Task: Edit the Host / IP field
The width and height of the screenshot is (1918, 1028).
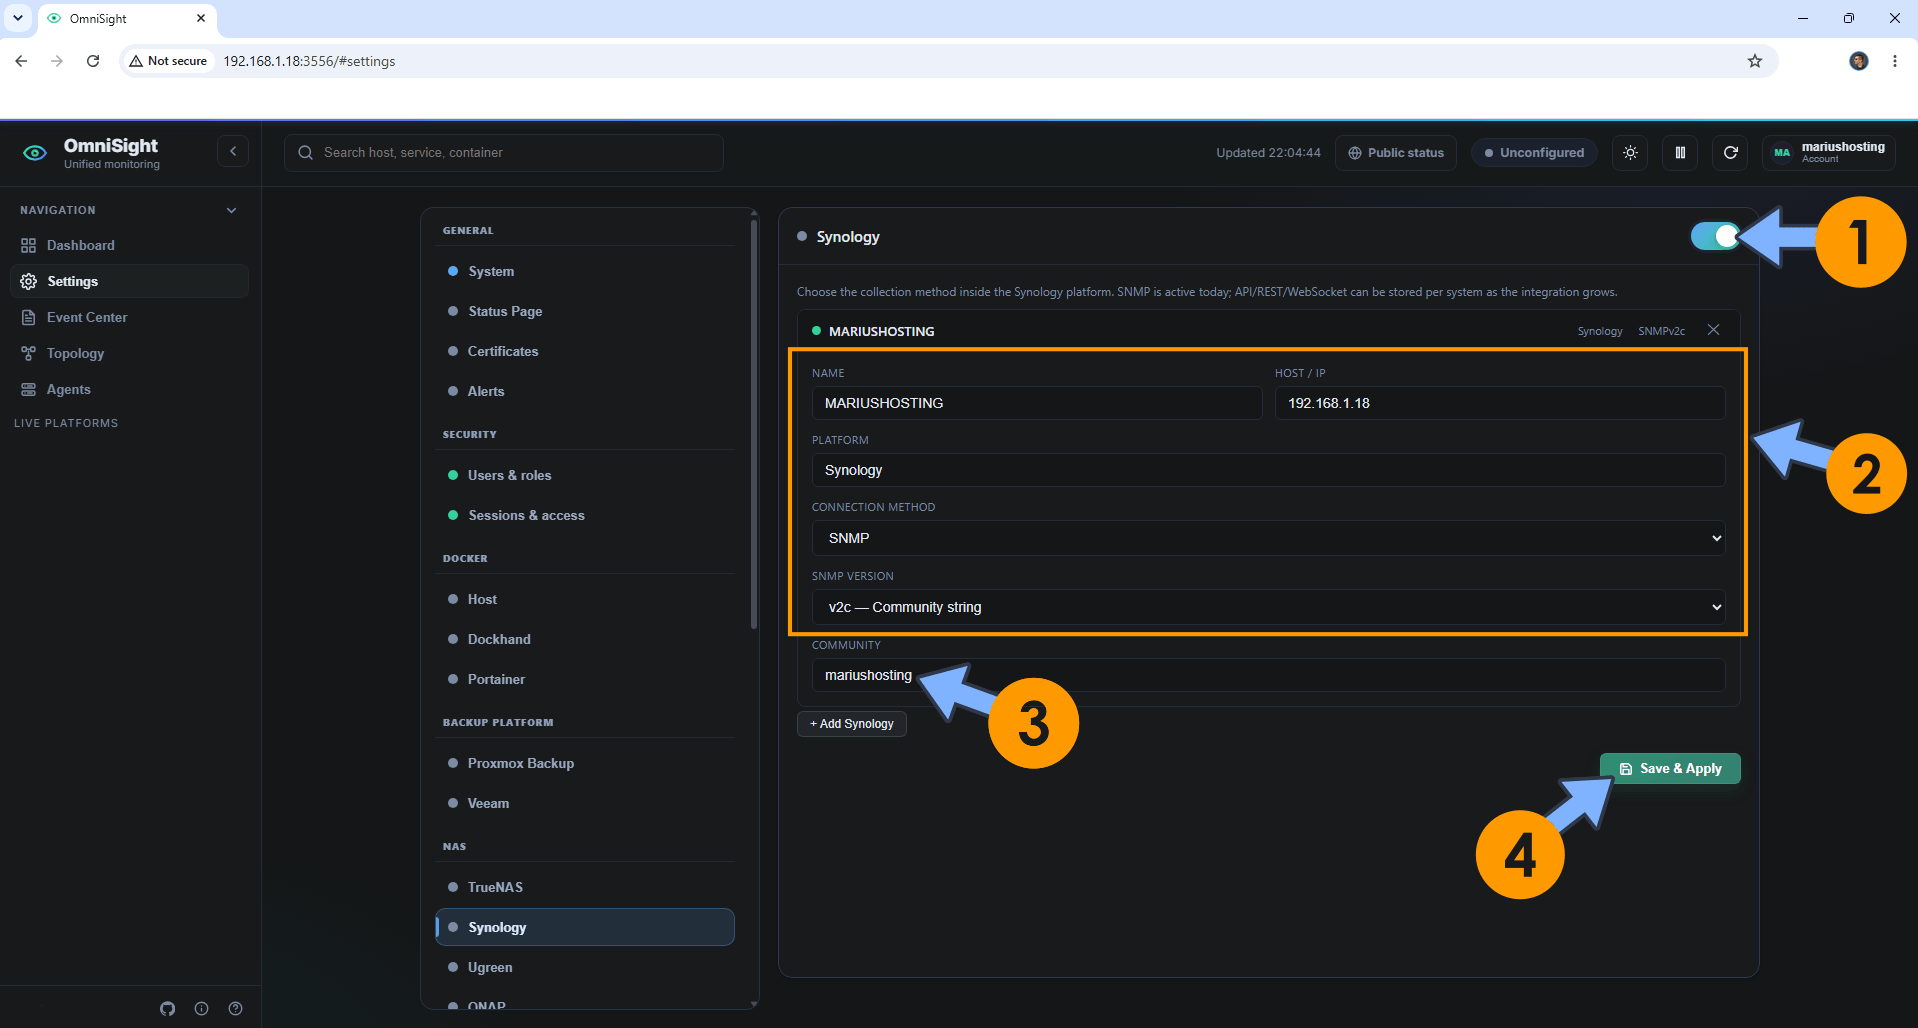Action: 1500,403
